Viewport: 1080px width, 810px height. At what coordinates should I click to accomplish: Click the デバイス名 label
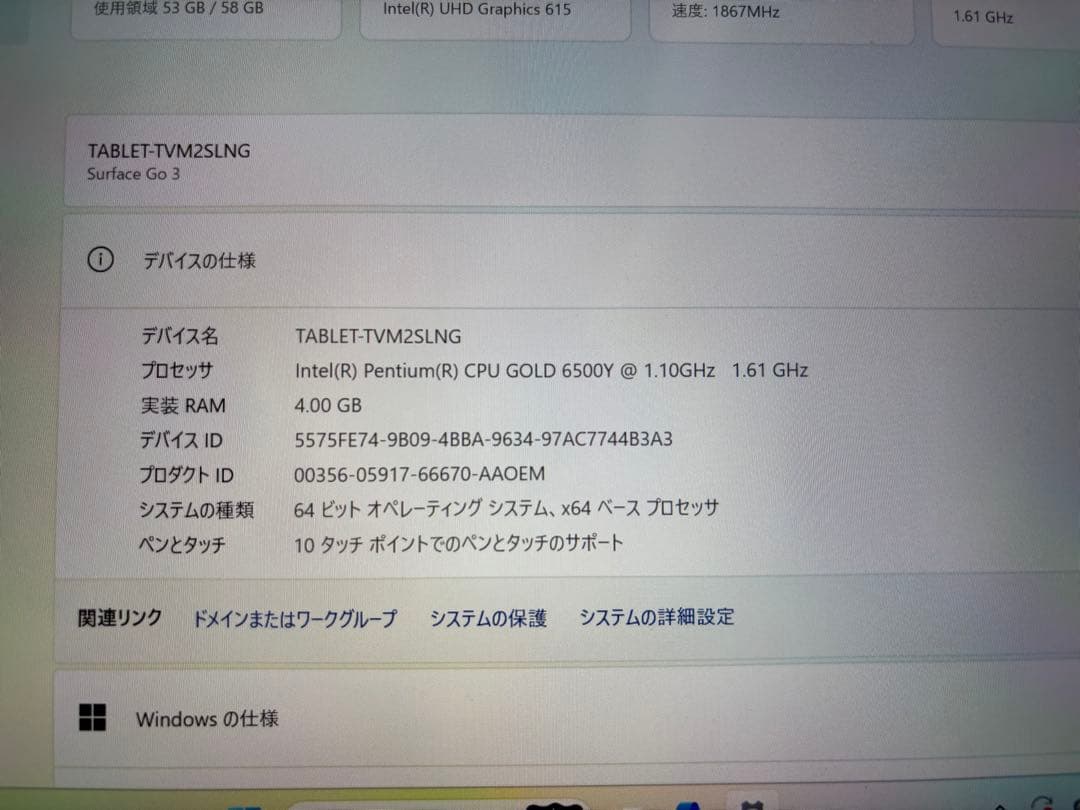pos(180,336)
